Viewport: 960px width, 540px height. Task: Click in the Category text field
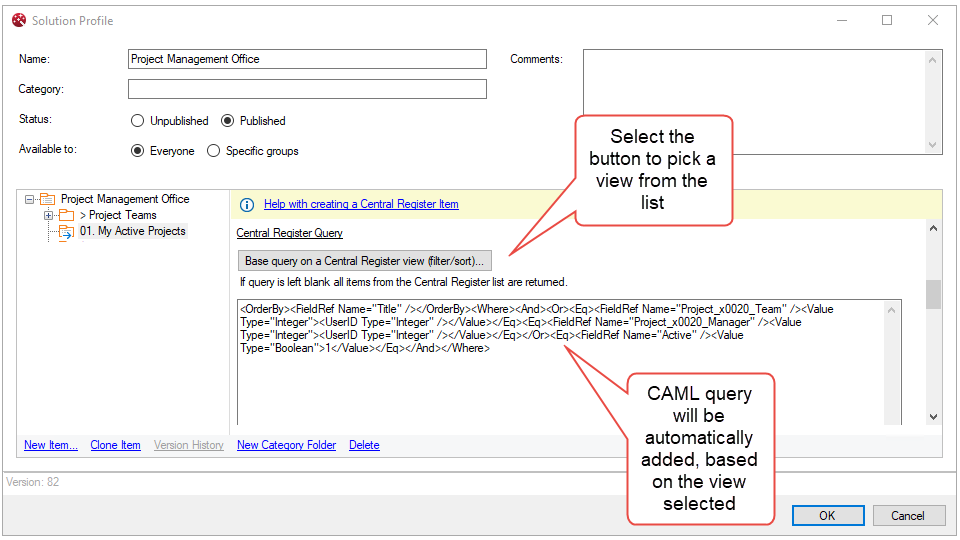tap(307, 89)
